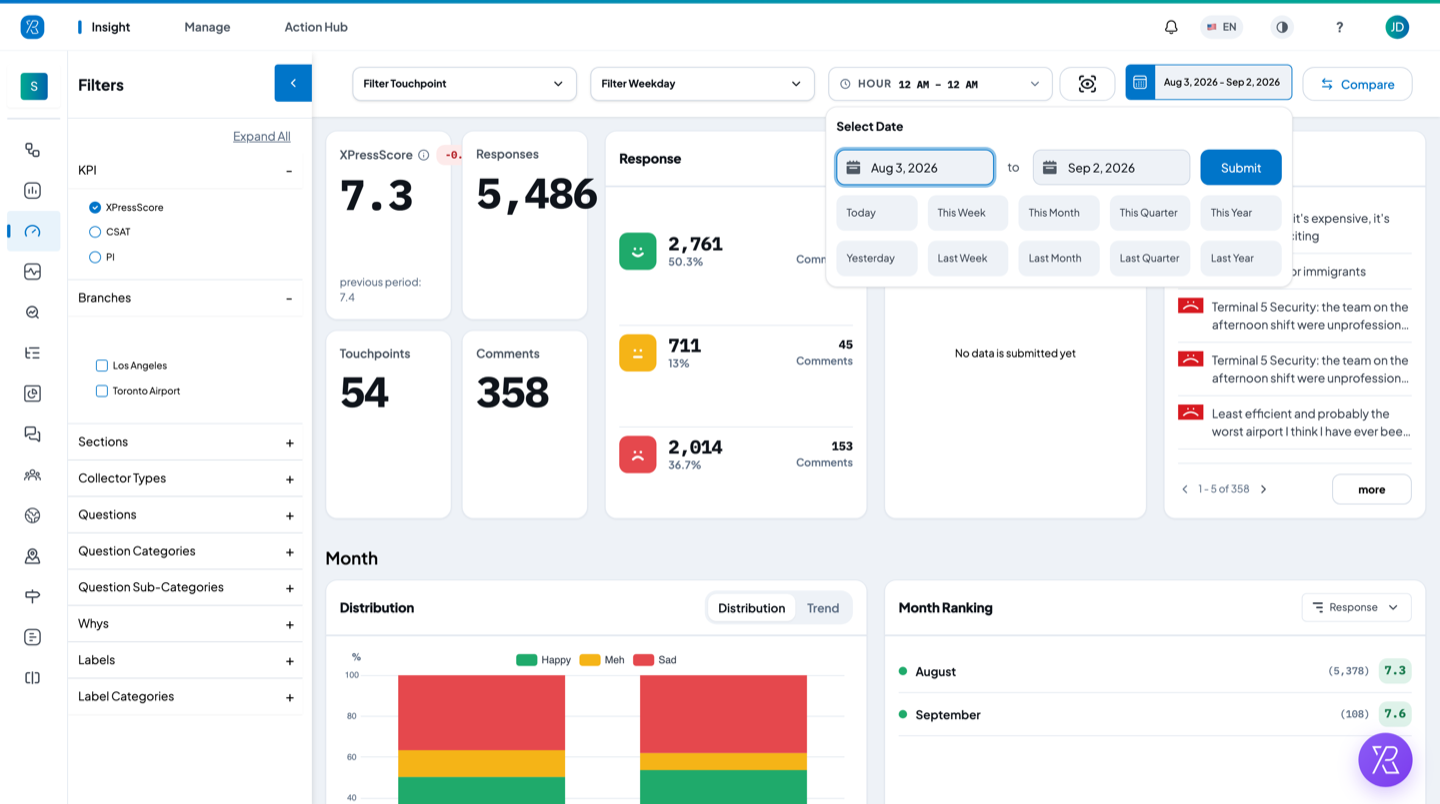Open the floating assistant button at bottom right
The width and height of the screenshot is (1440, 804).
click(1385, 760)
